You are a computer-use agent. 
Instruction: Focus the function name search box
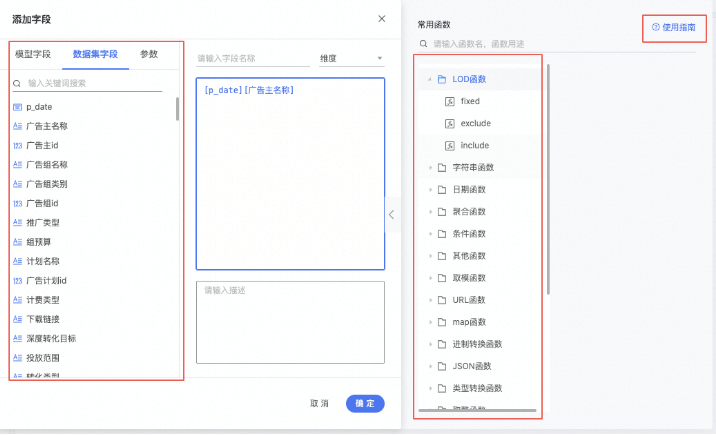pyautogui.click(x=557, y=44)
